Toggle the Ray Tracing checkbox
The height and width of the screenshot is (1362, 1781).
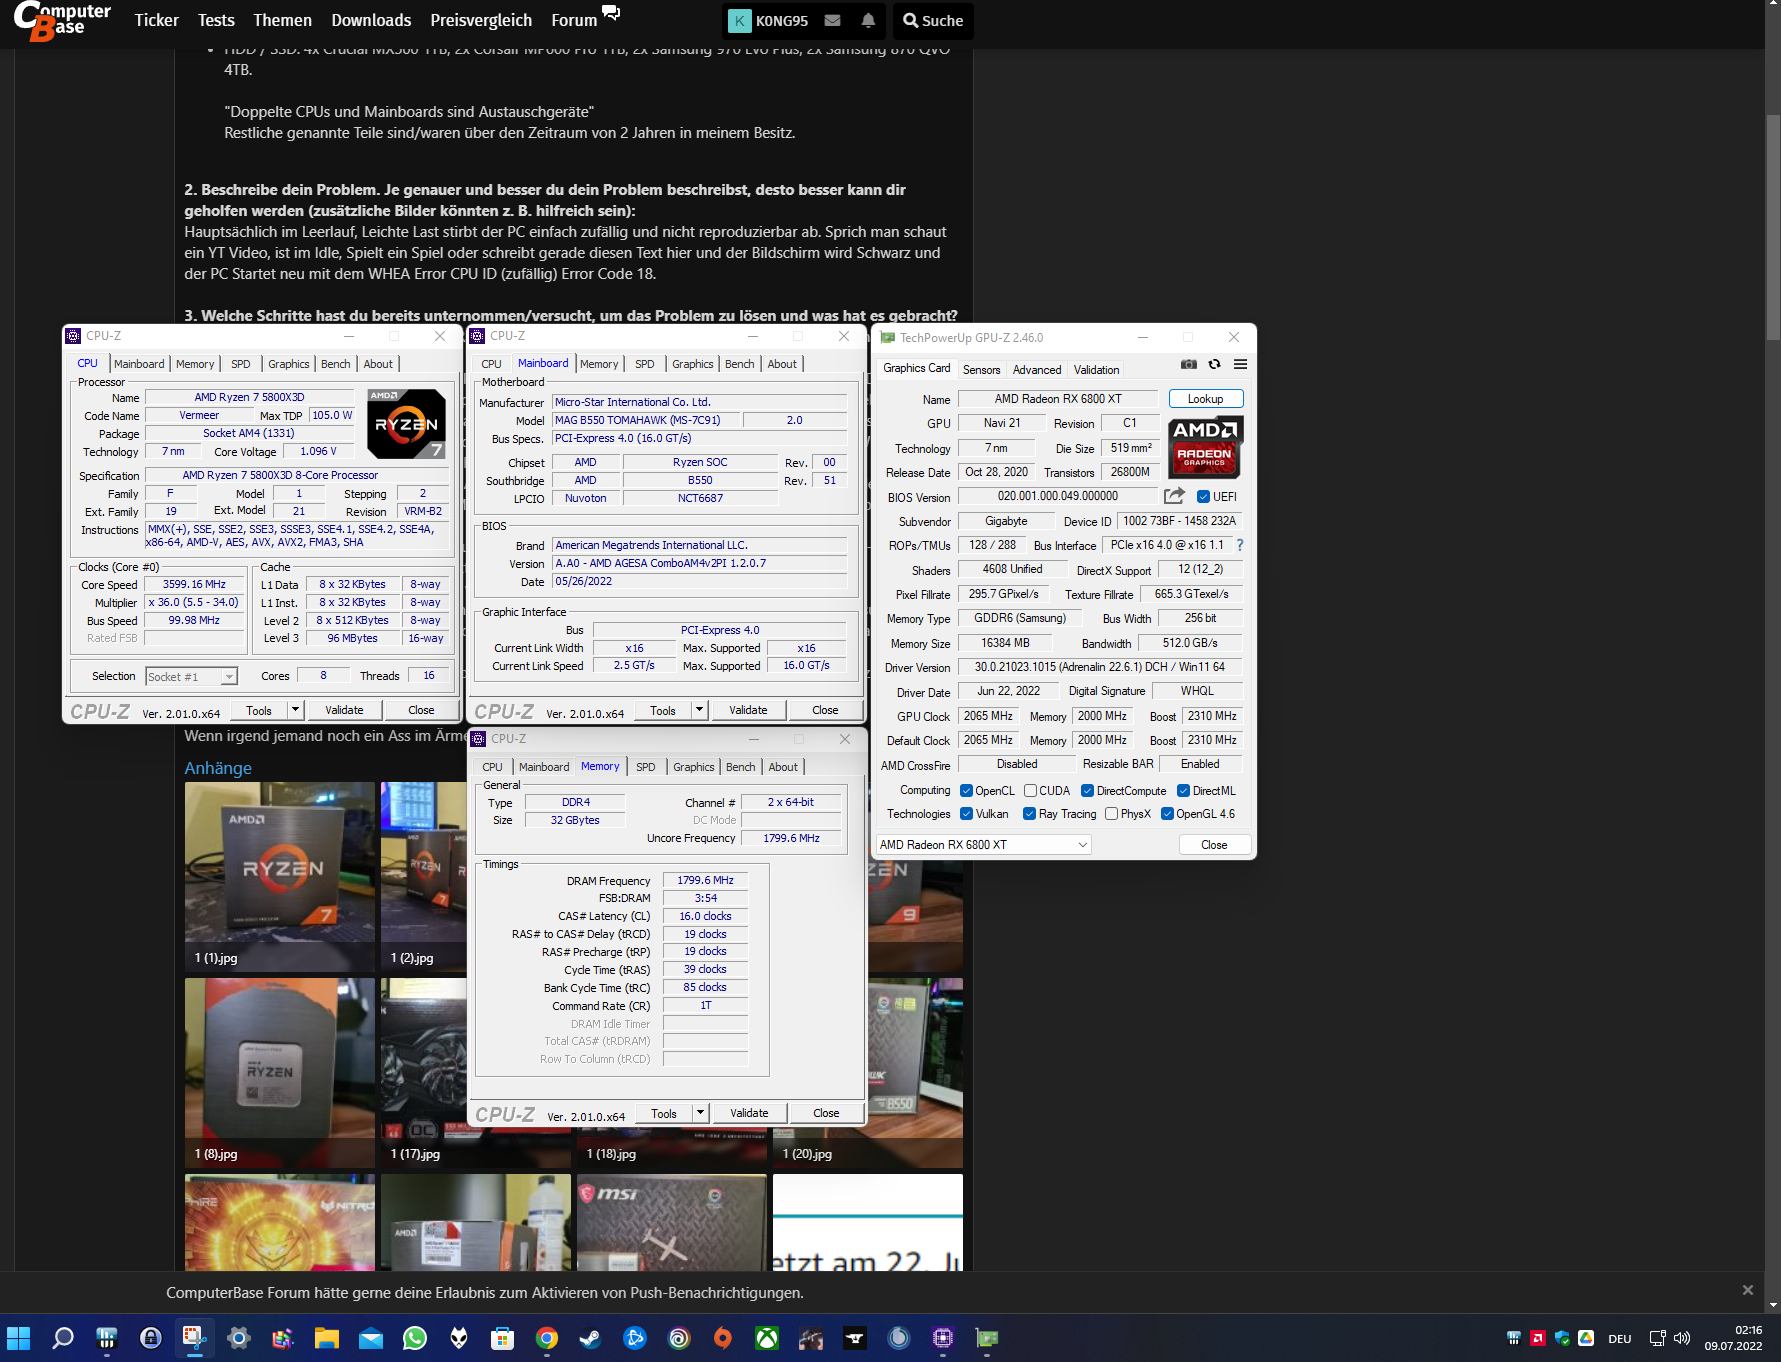pyautogui.click(x=1029, y=813)
